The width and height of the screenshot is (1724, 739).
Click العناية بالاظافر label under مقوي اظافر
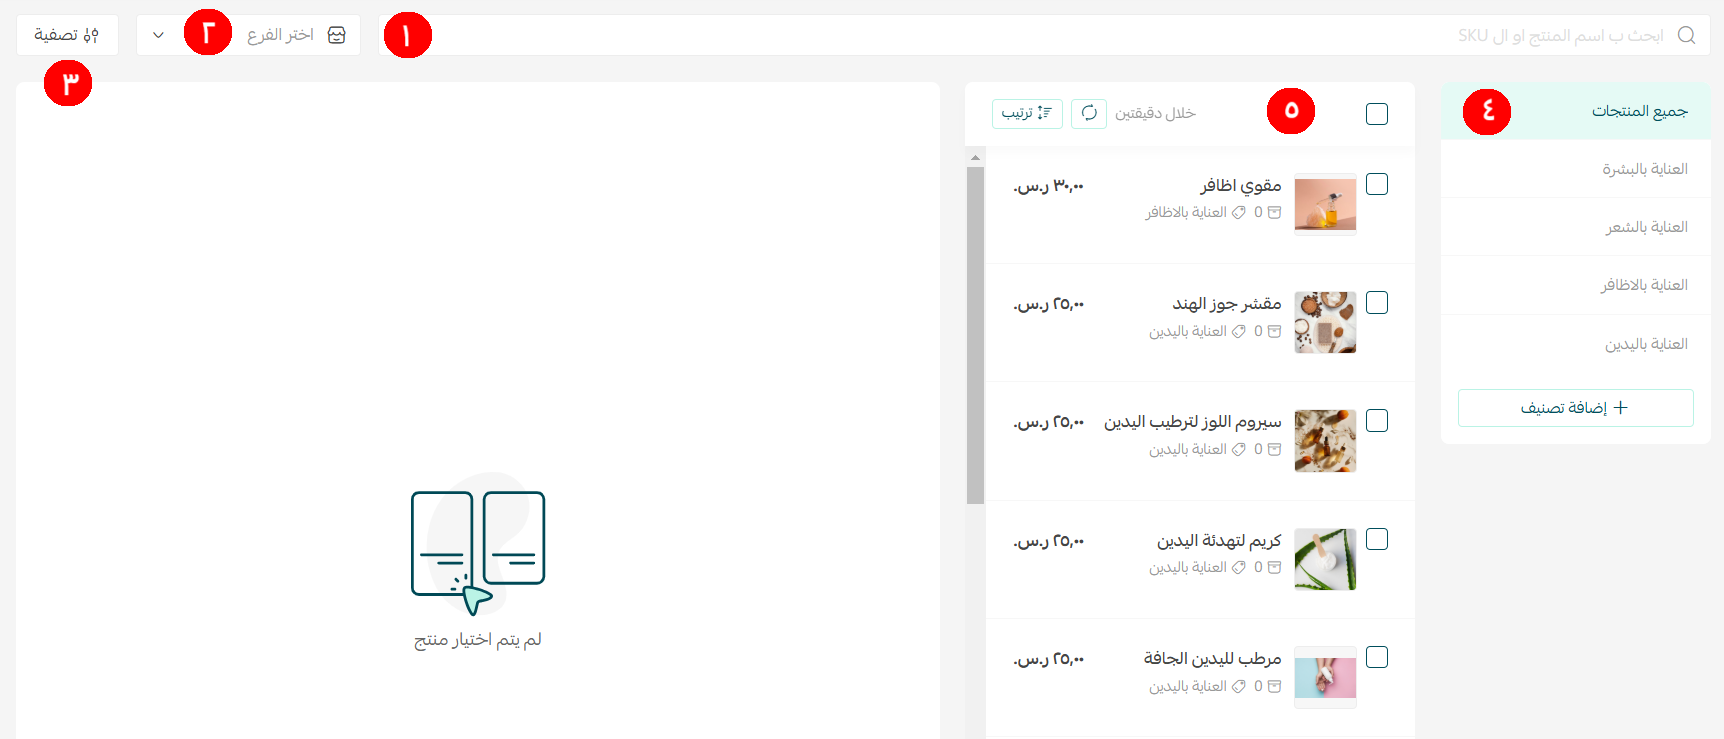click(1186, 212)
